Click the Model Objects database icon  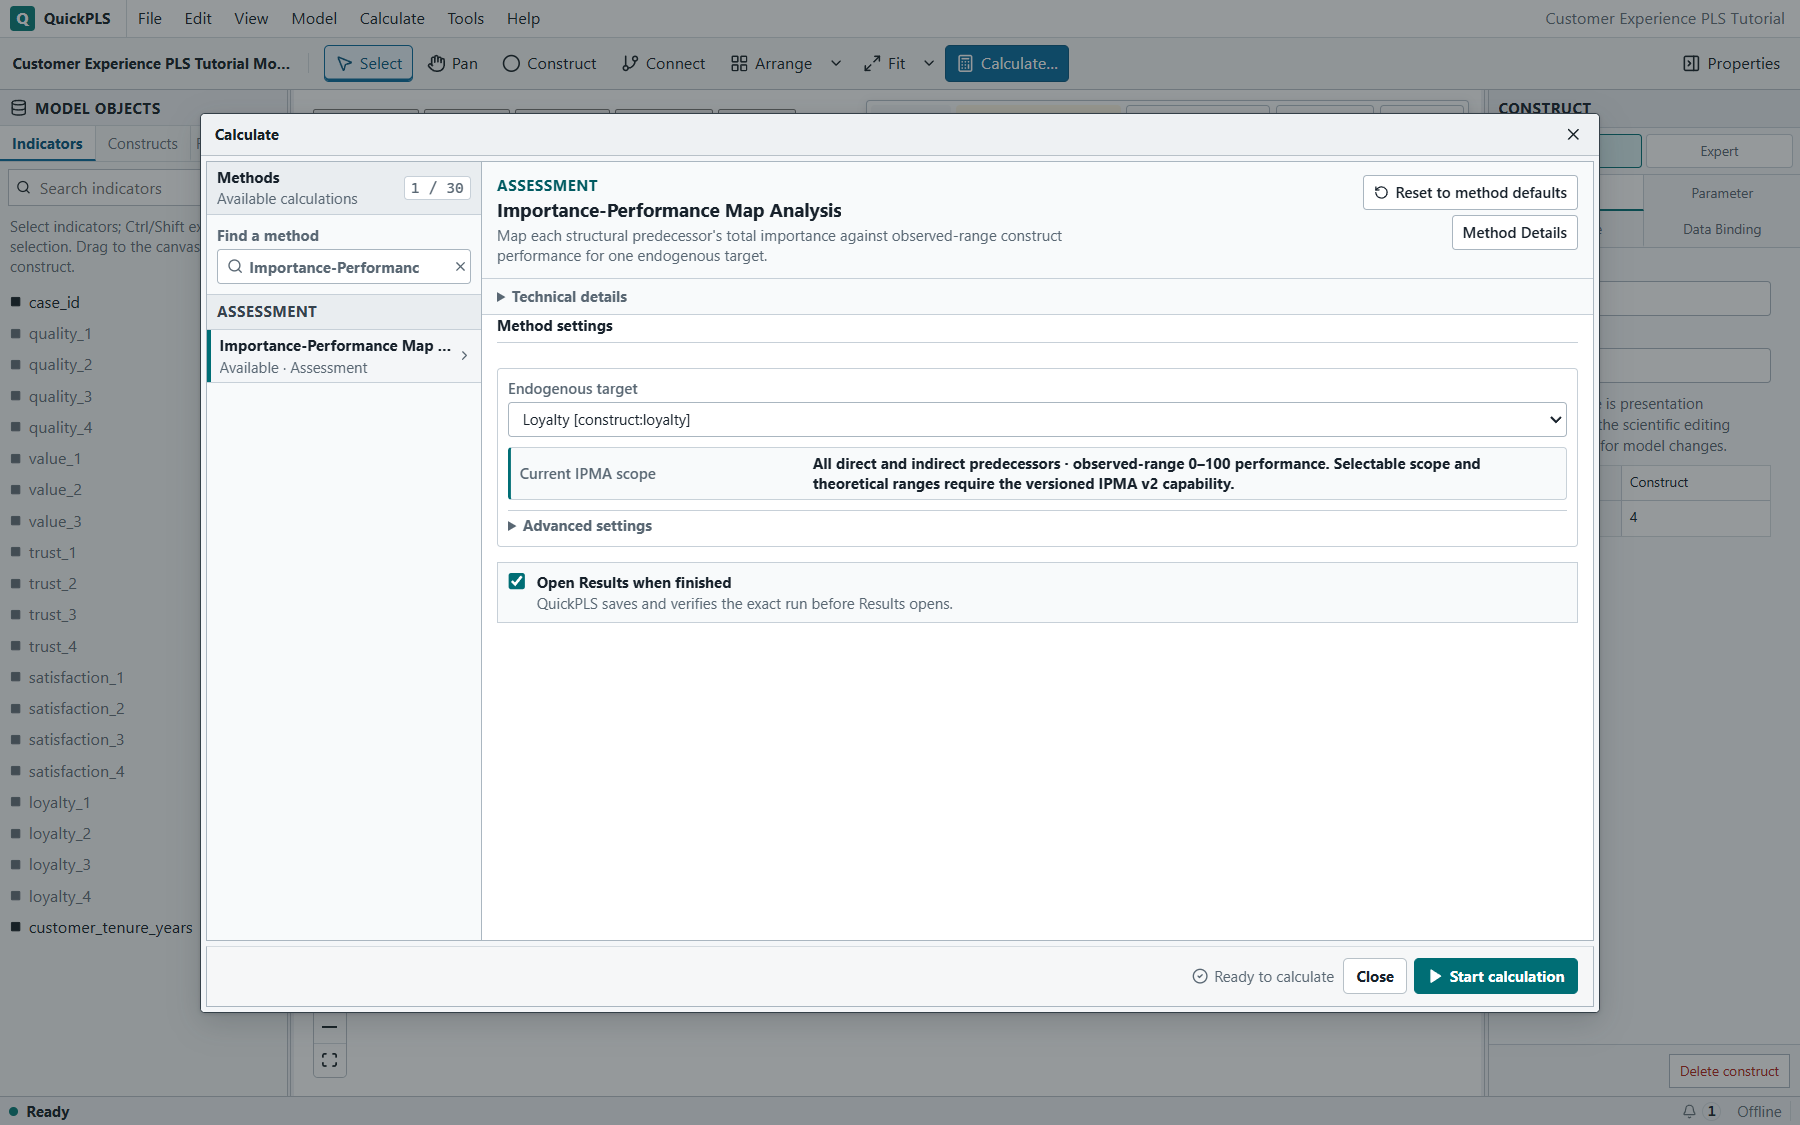pyautogui.click(x=18, y=108)
